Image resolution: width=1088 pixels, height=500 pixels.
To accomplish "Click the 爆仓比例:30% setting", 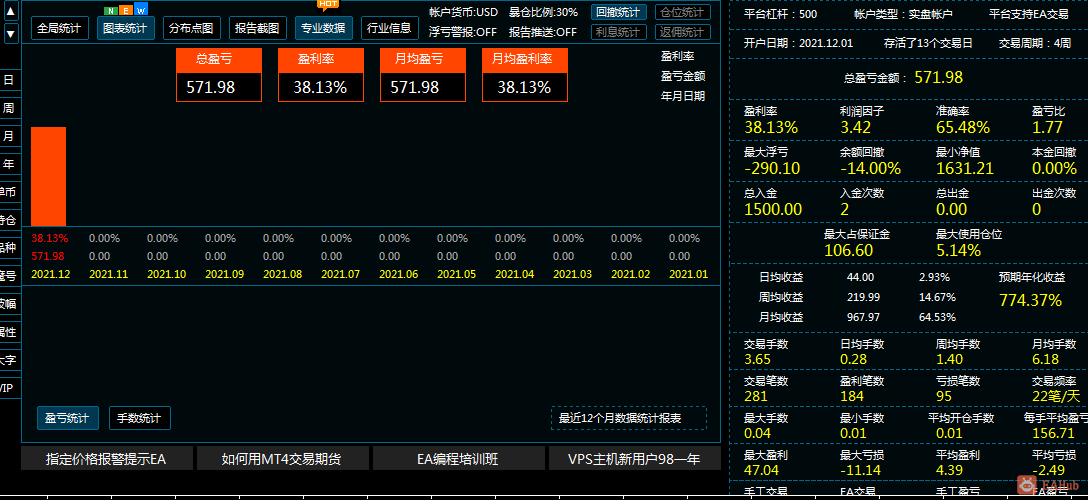I will coord(543,12).
